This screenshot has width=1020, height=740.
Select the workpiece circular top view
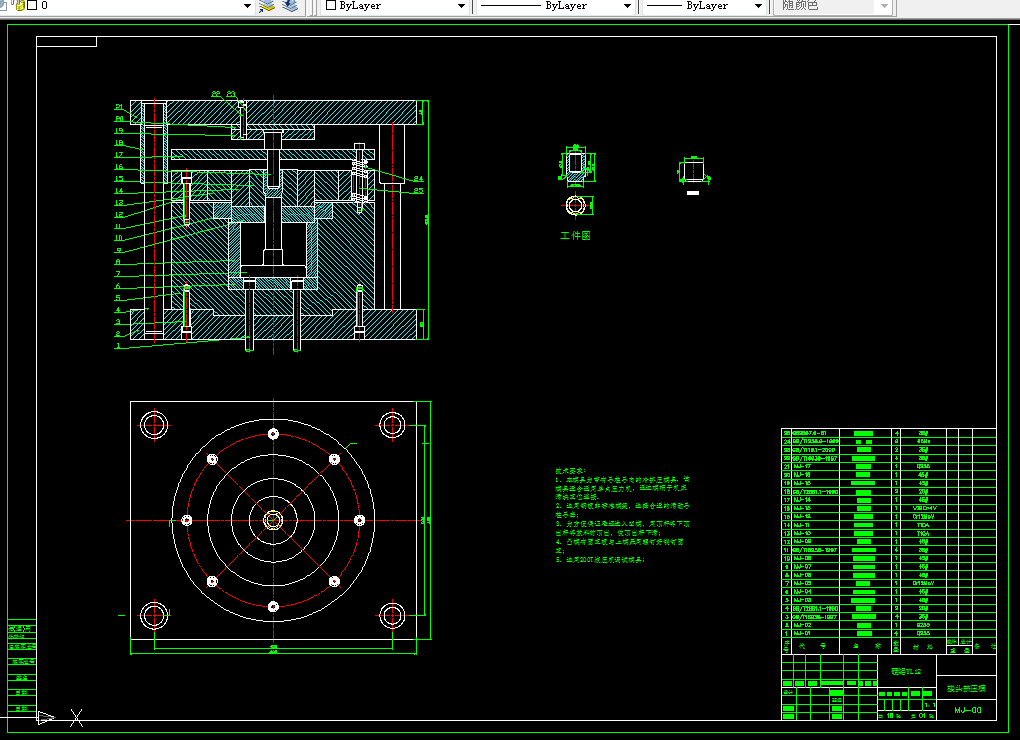[x=576, y=205]
